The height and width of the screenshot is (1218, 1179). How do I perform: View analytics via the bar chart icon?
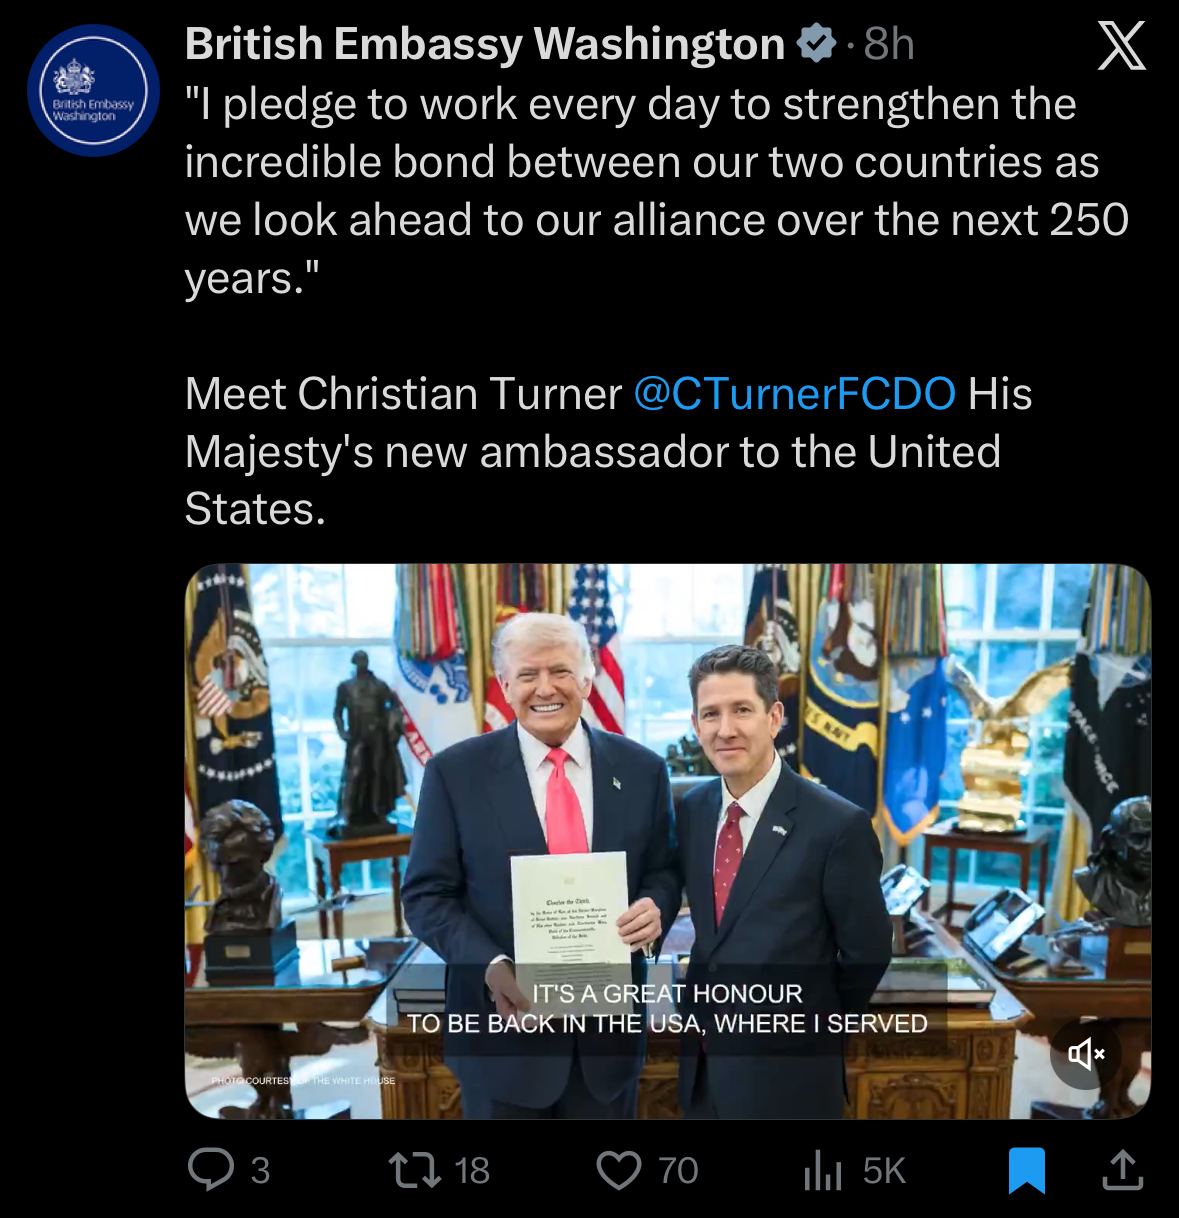pyautogui.click(x=822, y=1170)
